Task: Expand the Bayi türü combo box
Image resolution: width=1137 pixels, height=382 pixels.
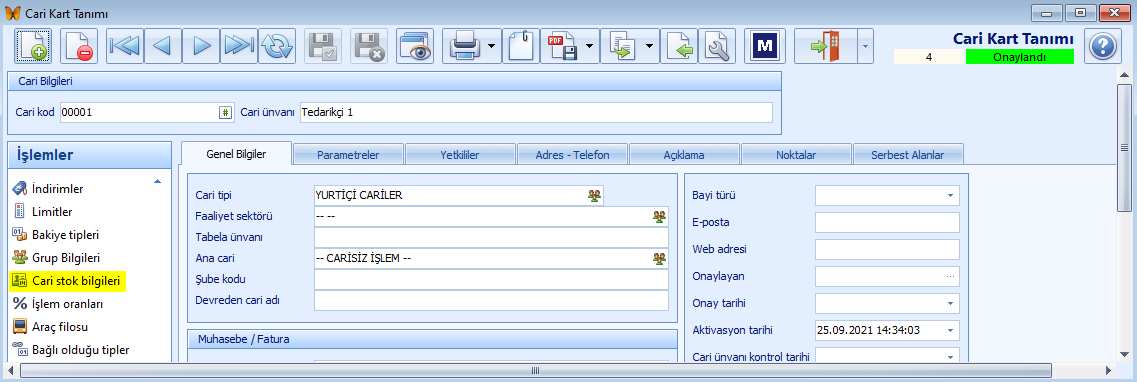Action: coord(950,196)
